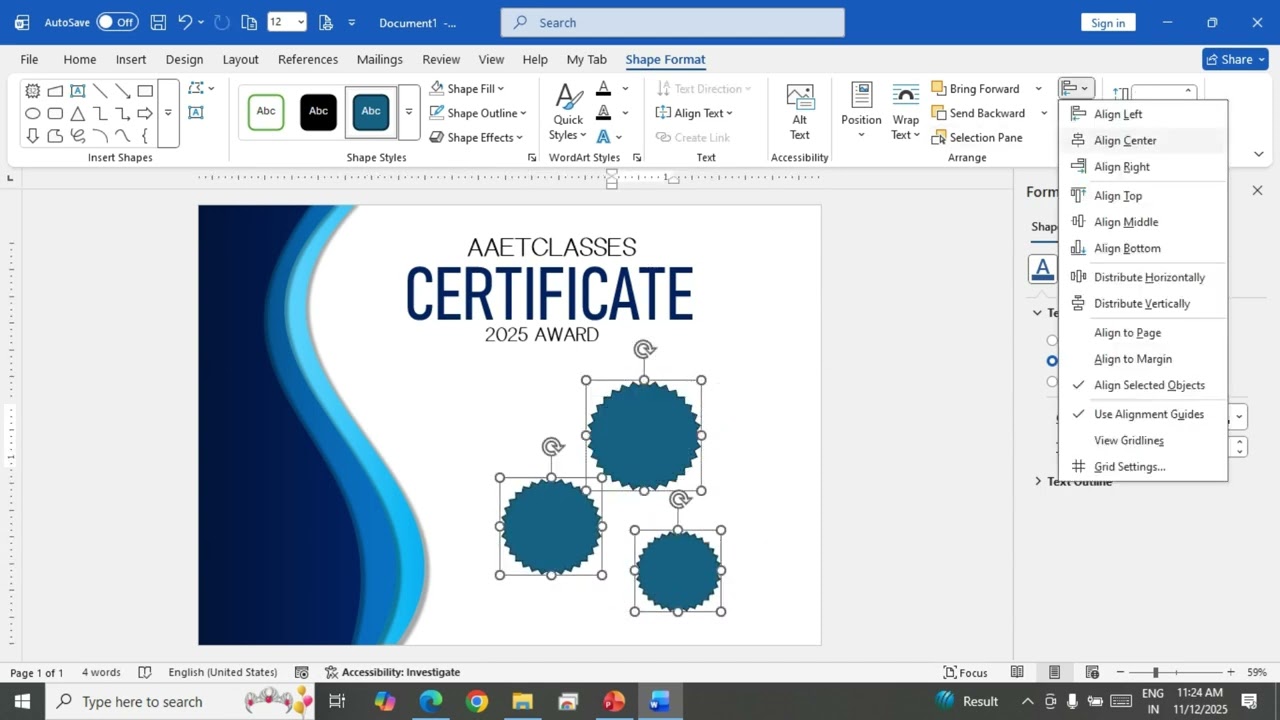The height and width of the screenshot is (720, 1280).
Task: Open Microsoft Edge from taskbar
Action: pyautogui.click(x=431, y=702)
